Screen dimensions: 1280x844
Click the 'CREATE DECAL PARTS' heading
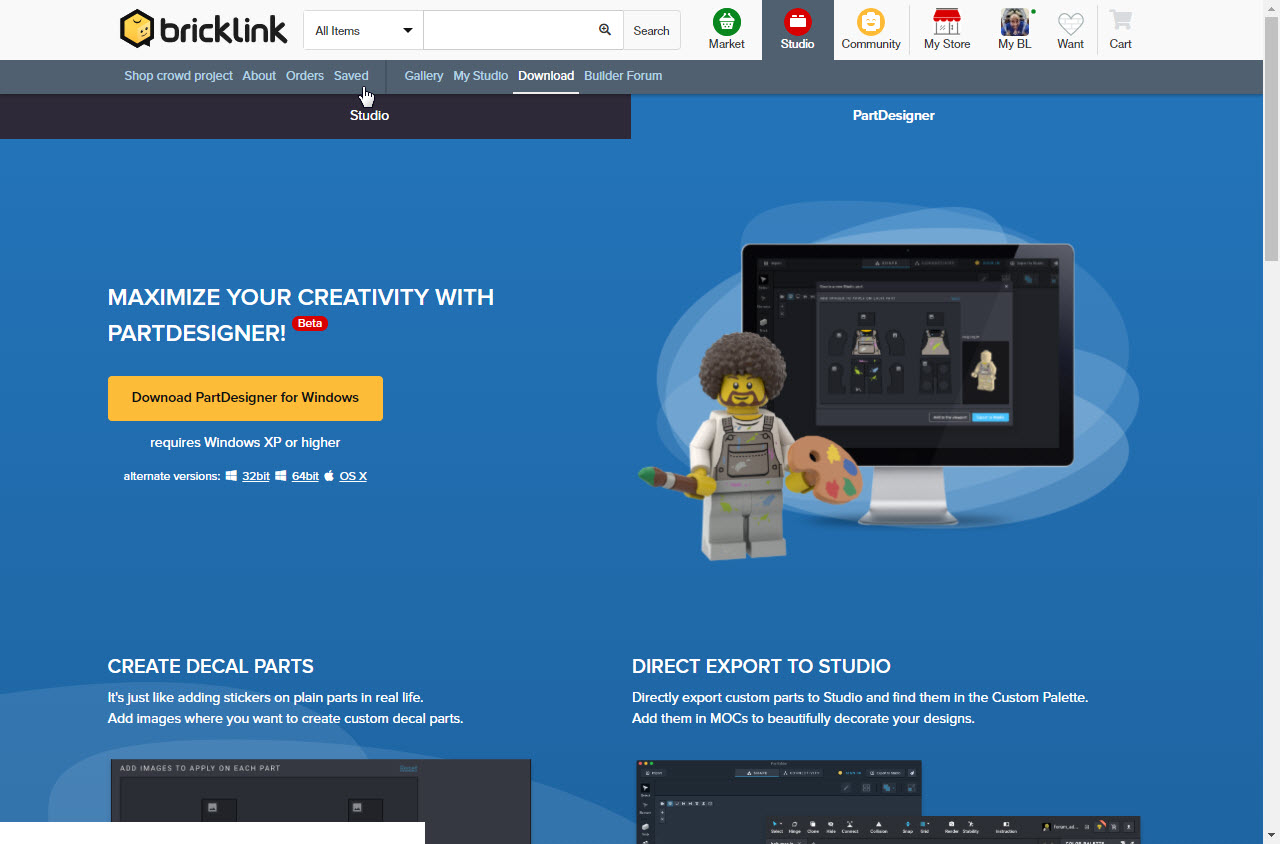click(x=211, y=666)
